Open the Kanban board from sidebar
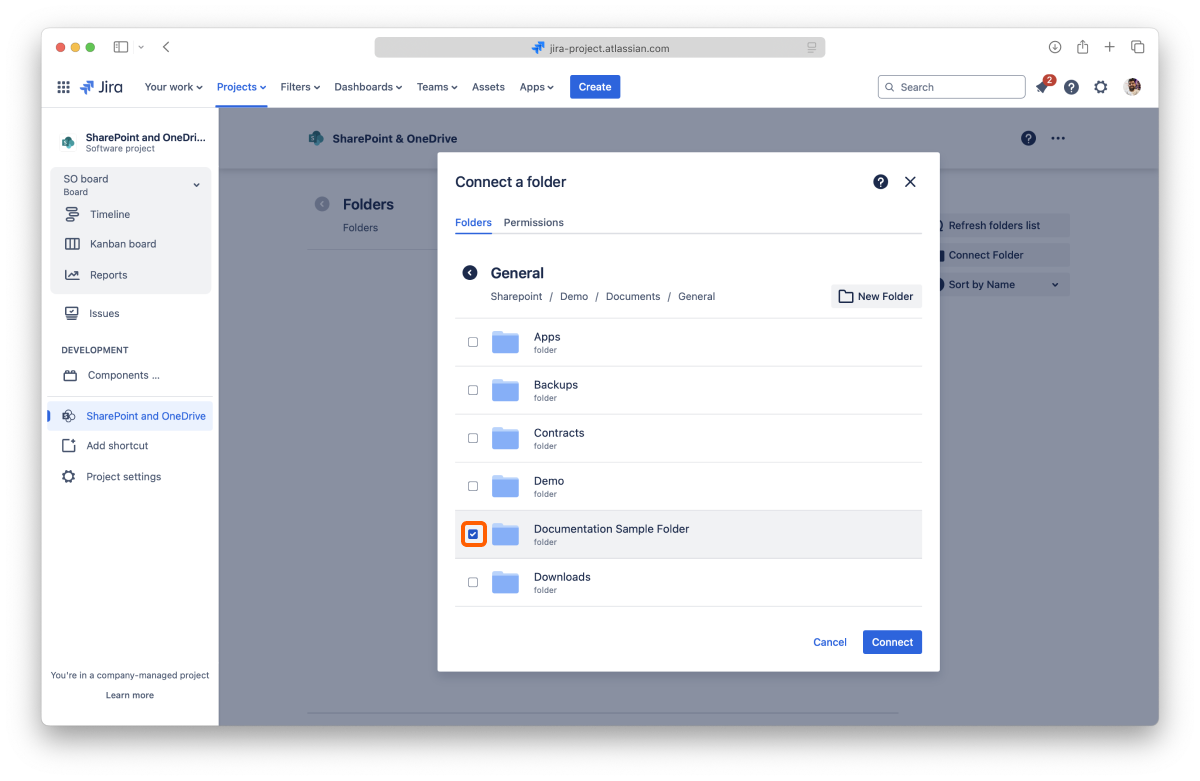1200x781 pixels. 122,244
